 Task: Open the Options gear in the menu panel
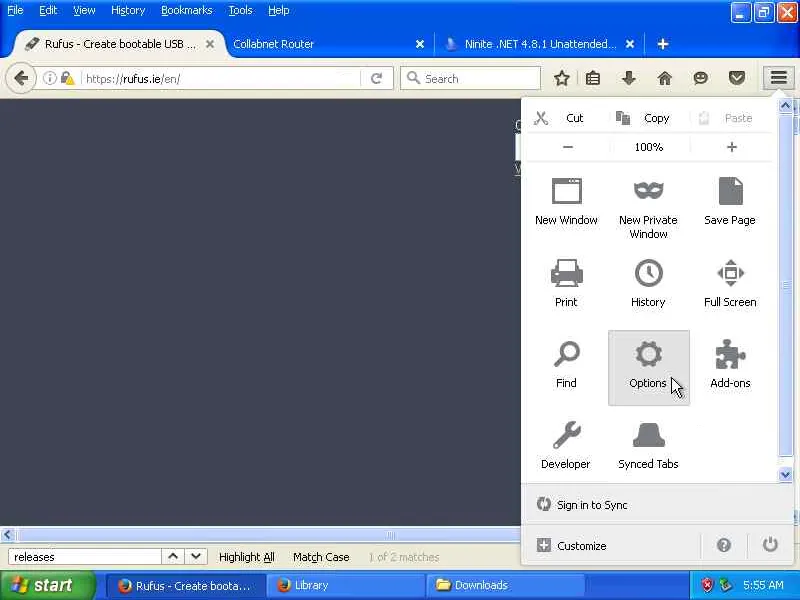[648, 367]
